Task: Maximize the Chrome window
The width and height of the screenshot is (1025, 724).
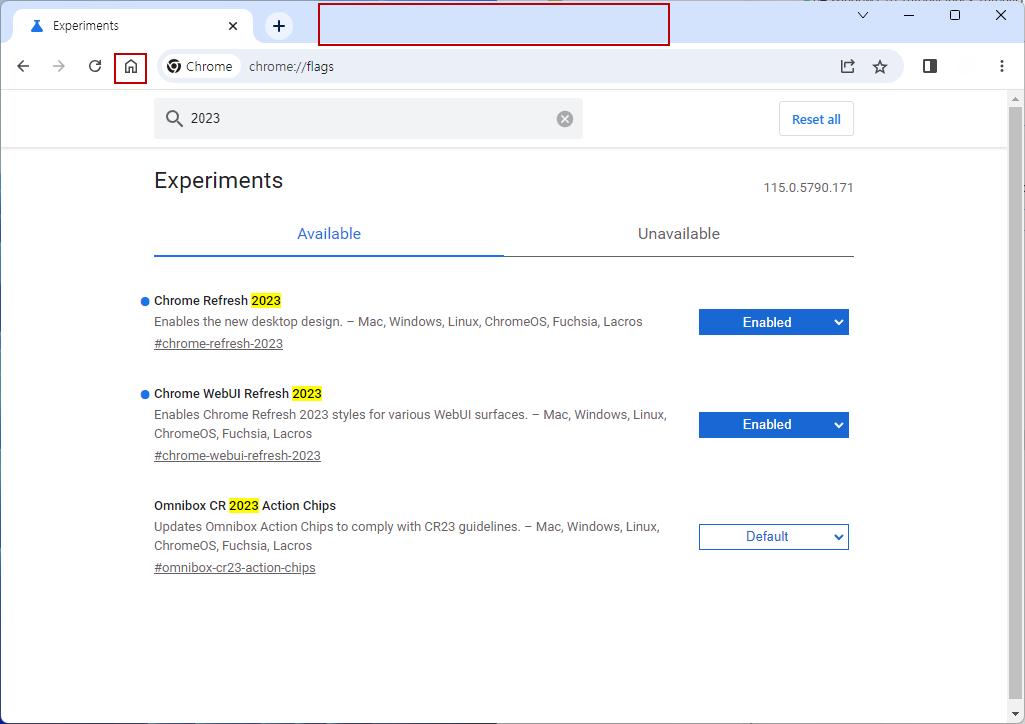Action: click(954, 15)
